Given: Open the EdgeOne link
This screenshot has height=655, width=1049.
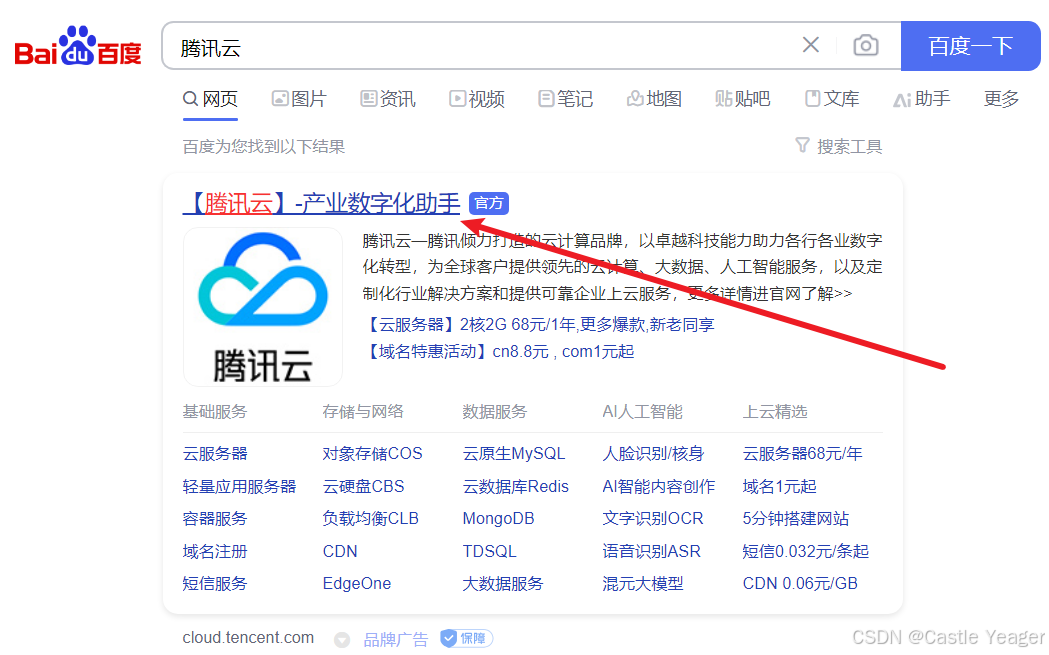Looking at the screenshot, I should [x=357, y=583].
